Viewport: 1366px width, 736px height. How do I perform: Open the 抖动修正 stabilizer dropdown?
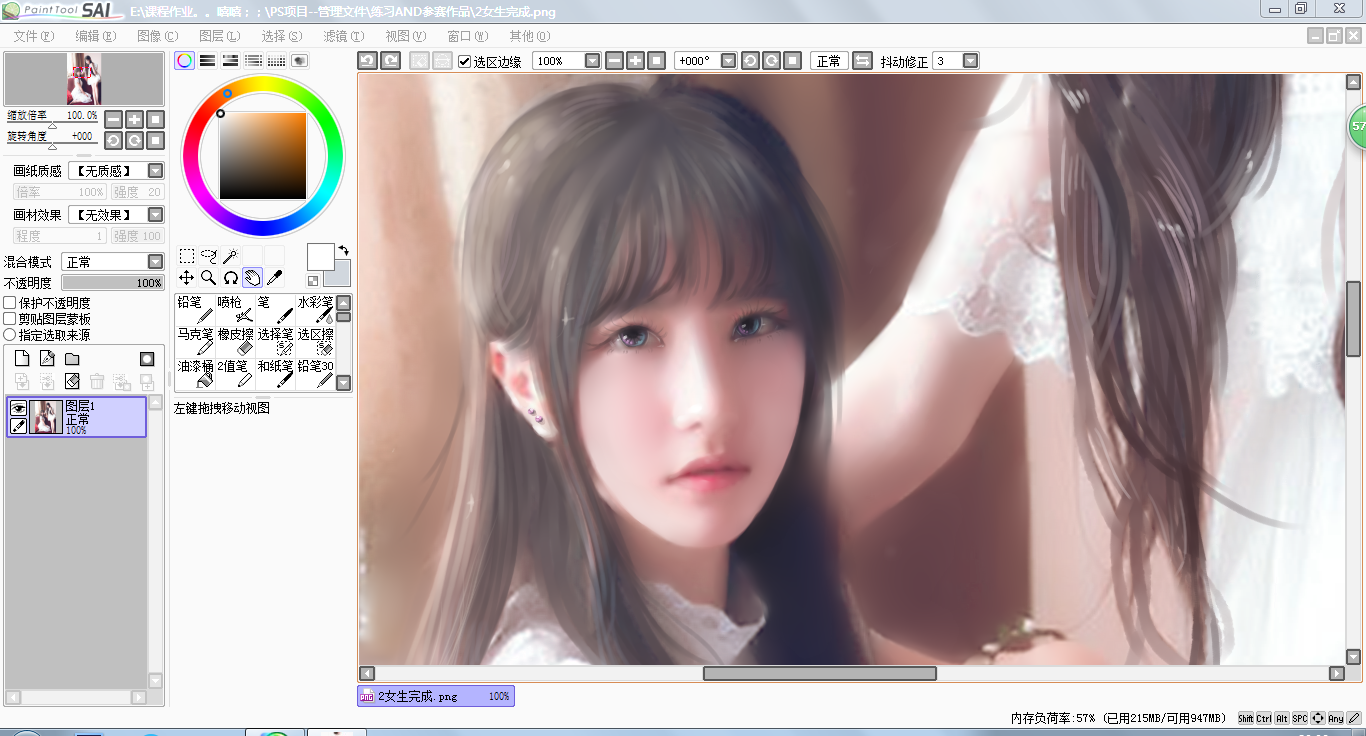click(x=970, y=61)
